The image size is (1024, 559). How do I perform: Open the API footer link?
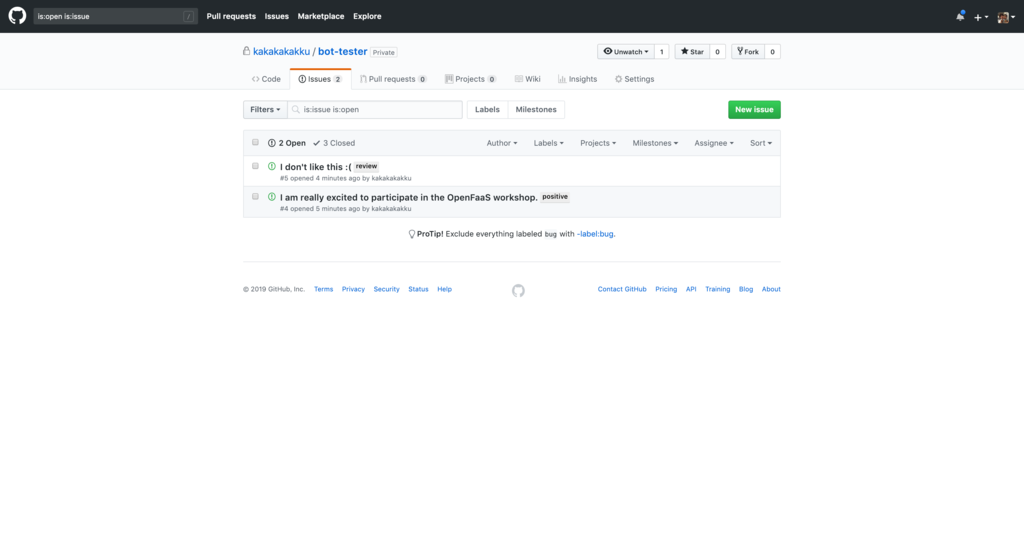pos(691,289)
